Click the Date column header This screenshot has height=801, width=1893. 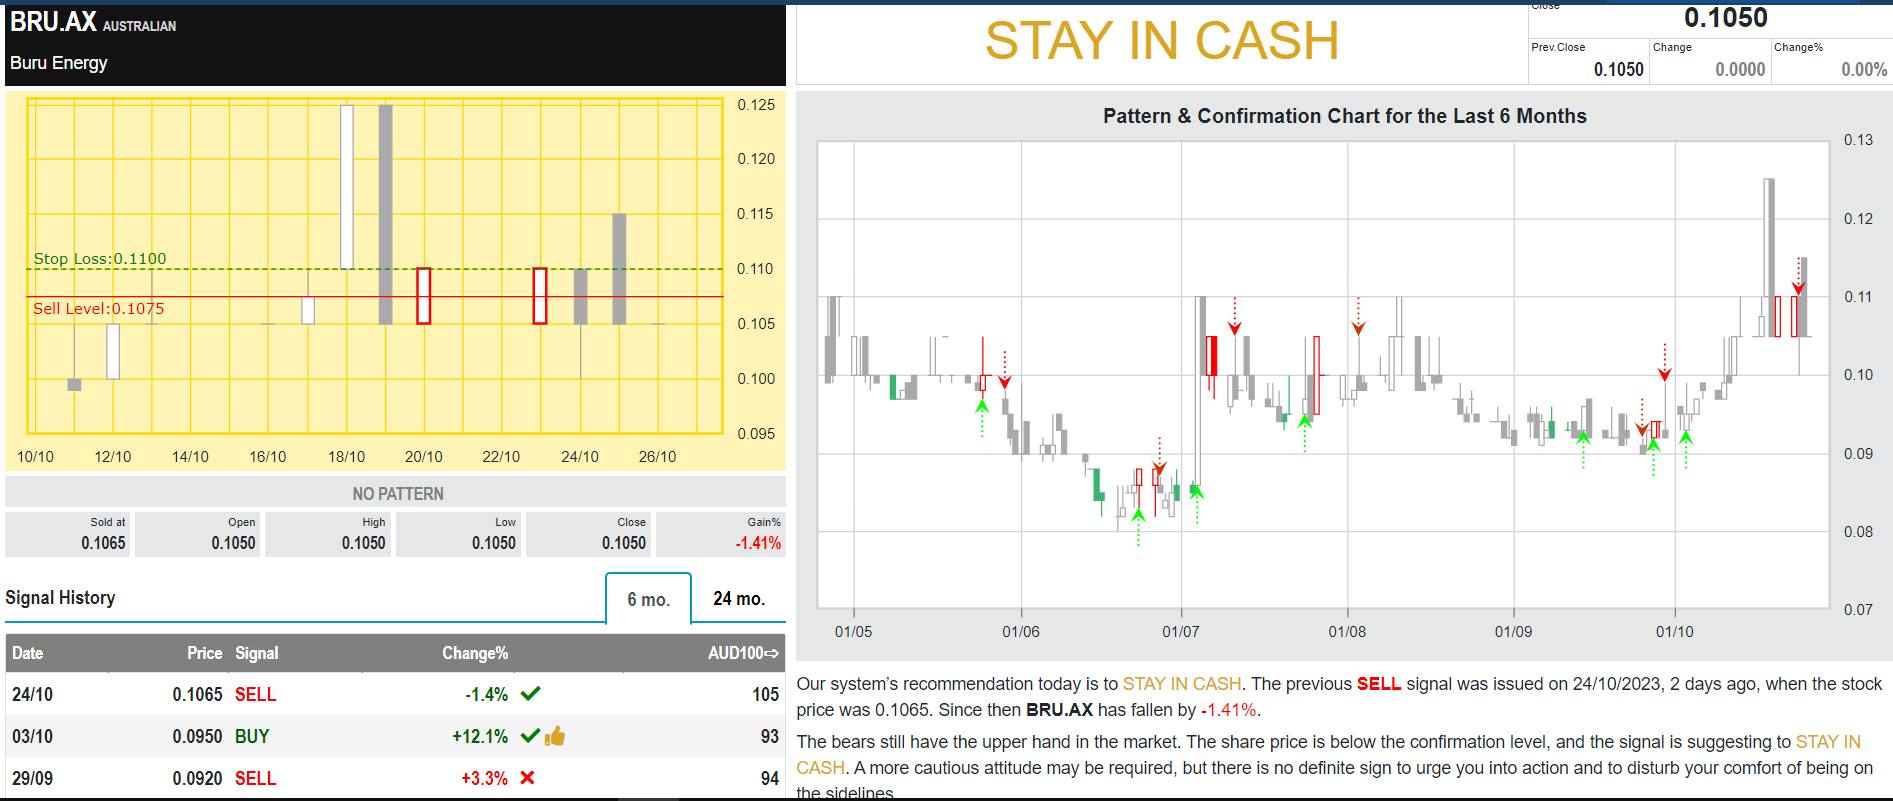click(x=28, y=653)
